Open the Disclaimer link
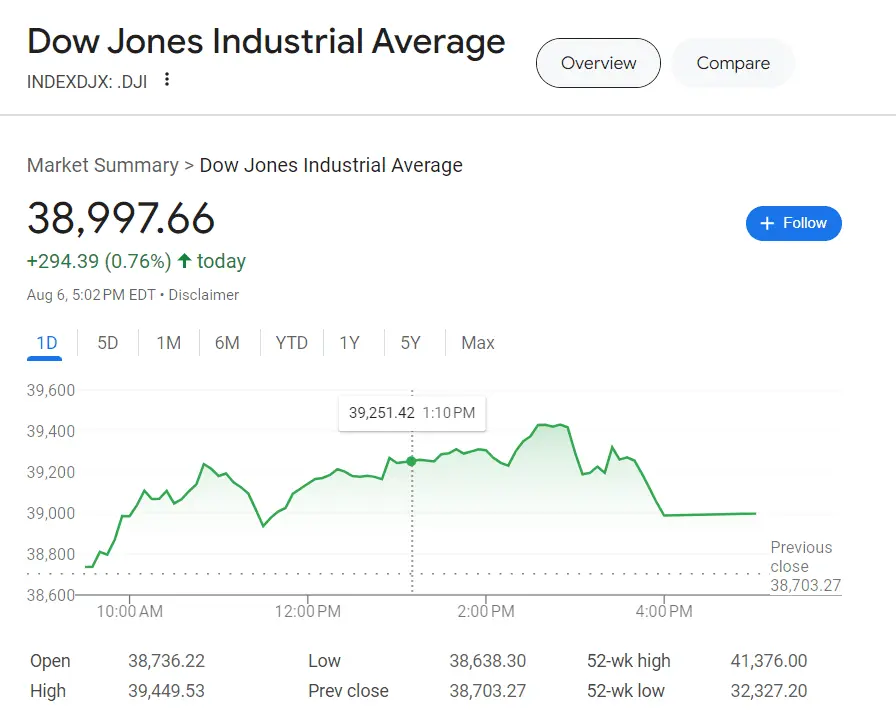Viewport: 896px width, 720px height. coord(204,295)
